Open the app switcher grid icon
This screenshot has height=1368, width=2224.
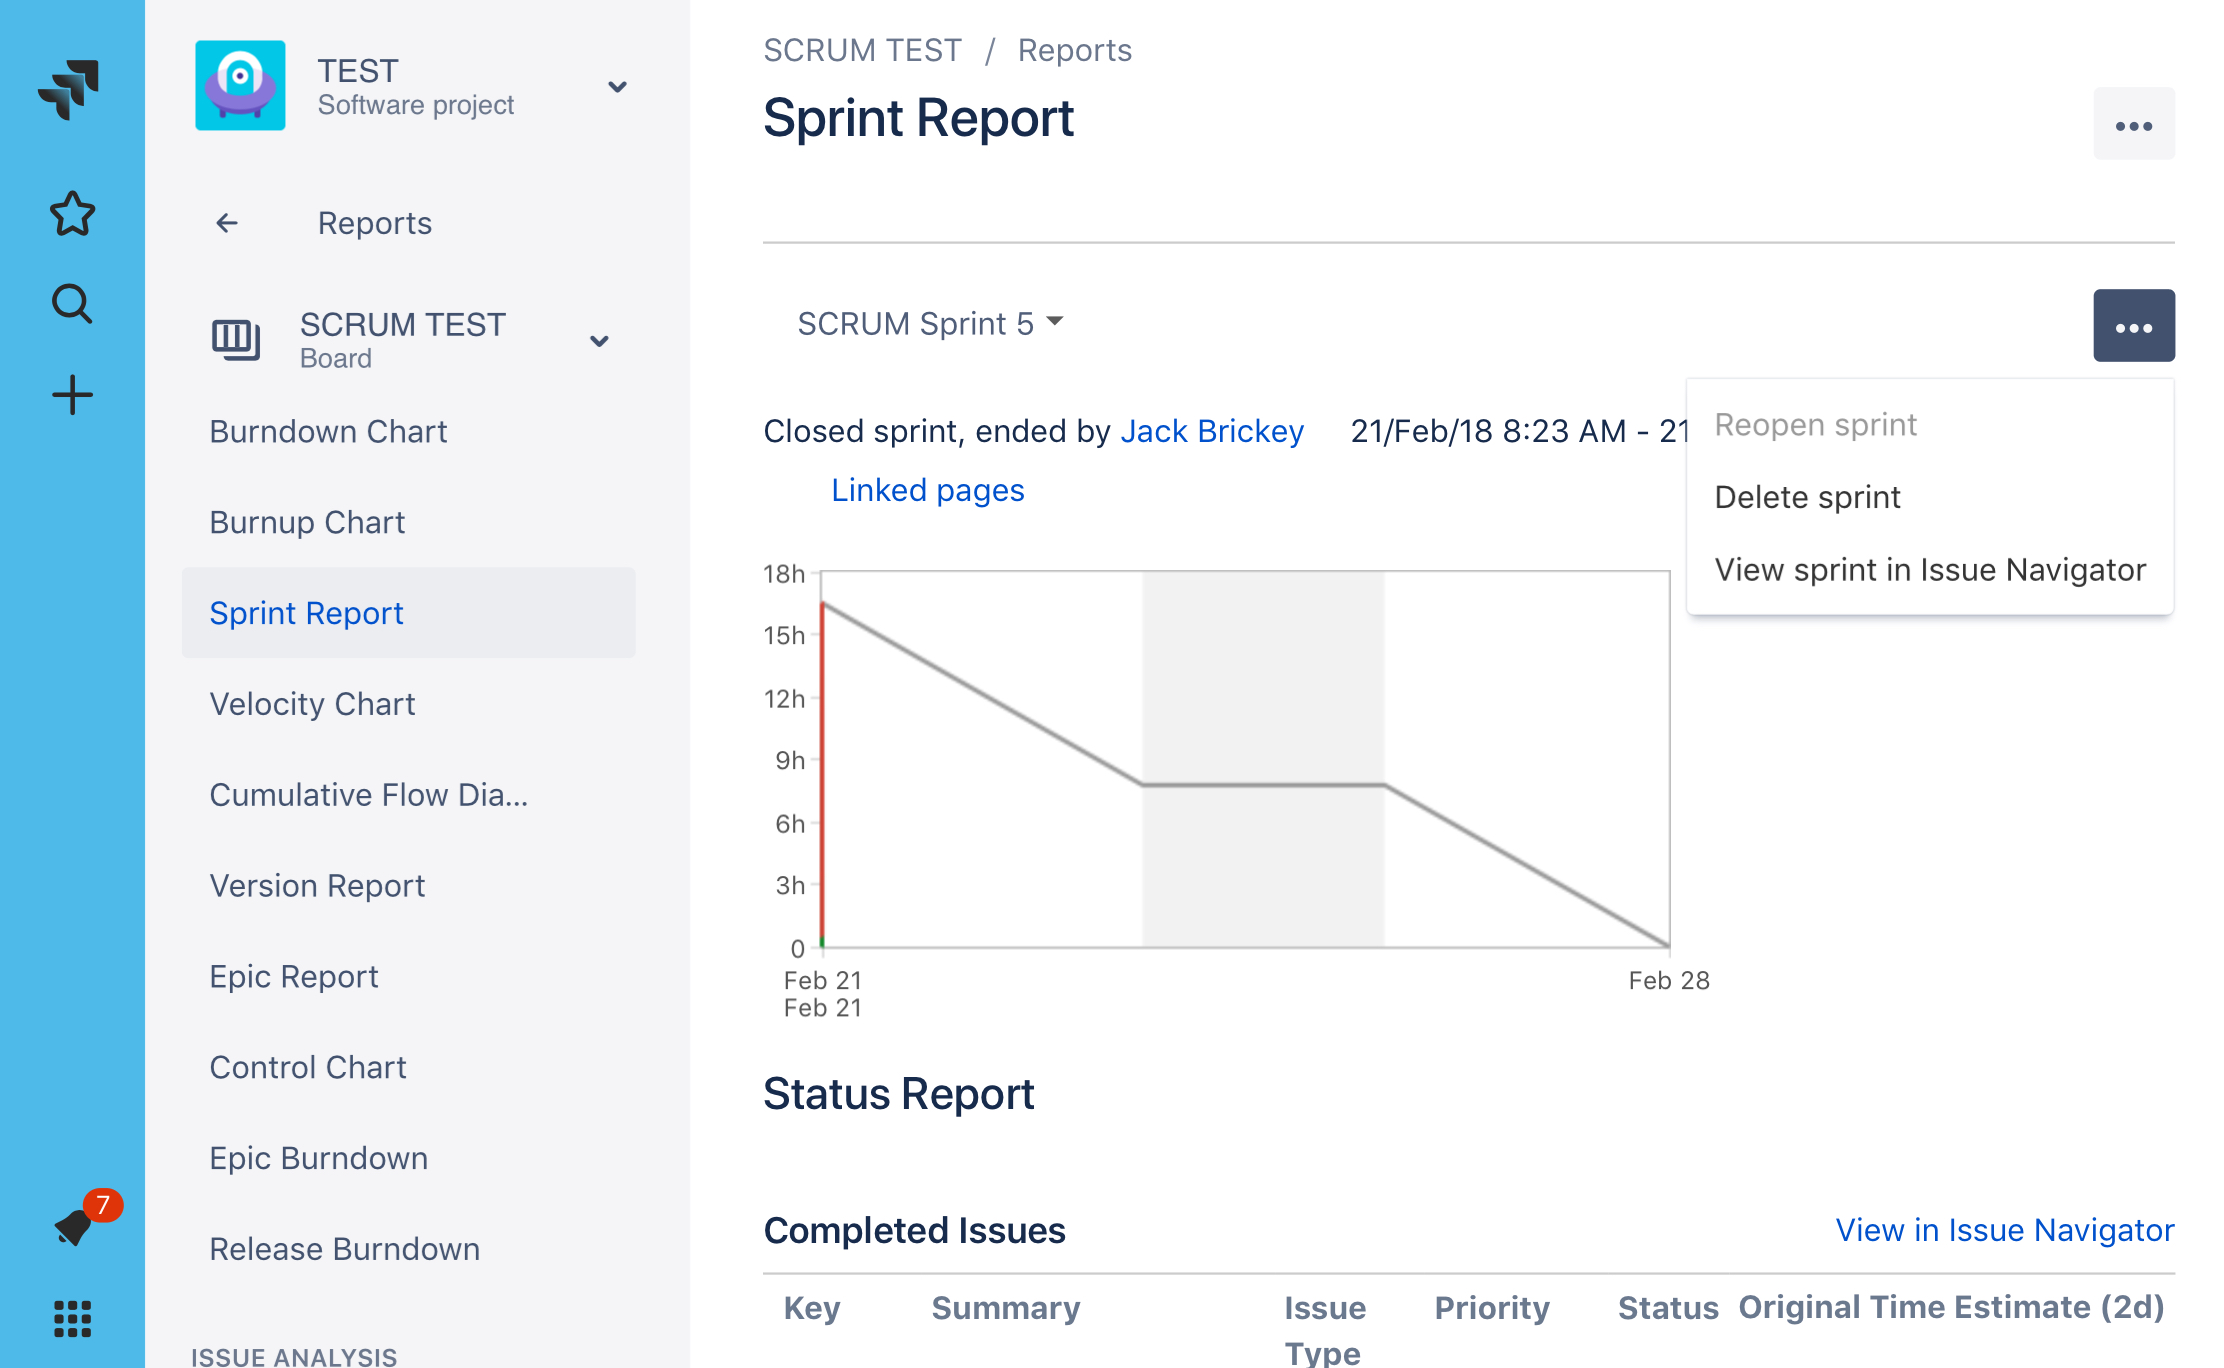(x=70, y=1320)
